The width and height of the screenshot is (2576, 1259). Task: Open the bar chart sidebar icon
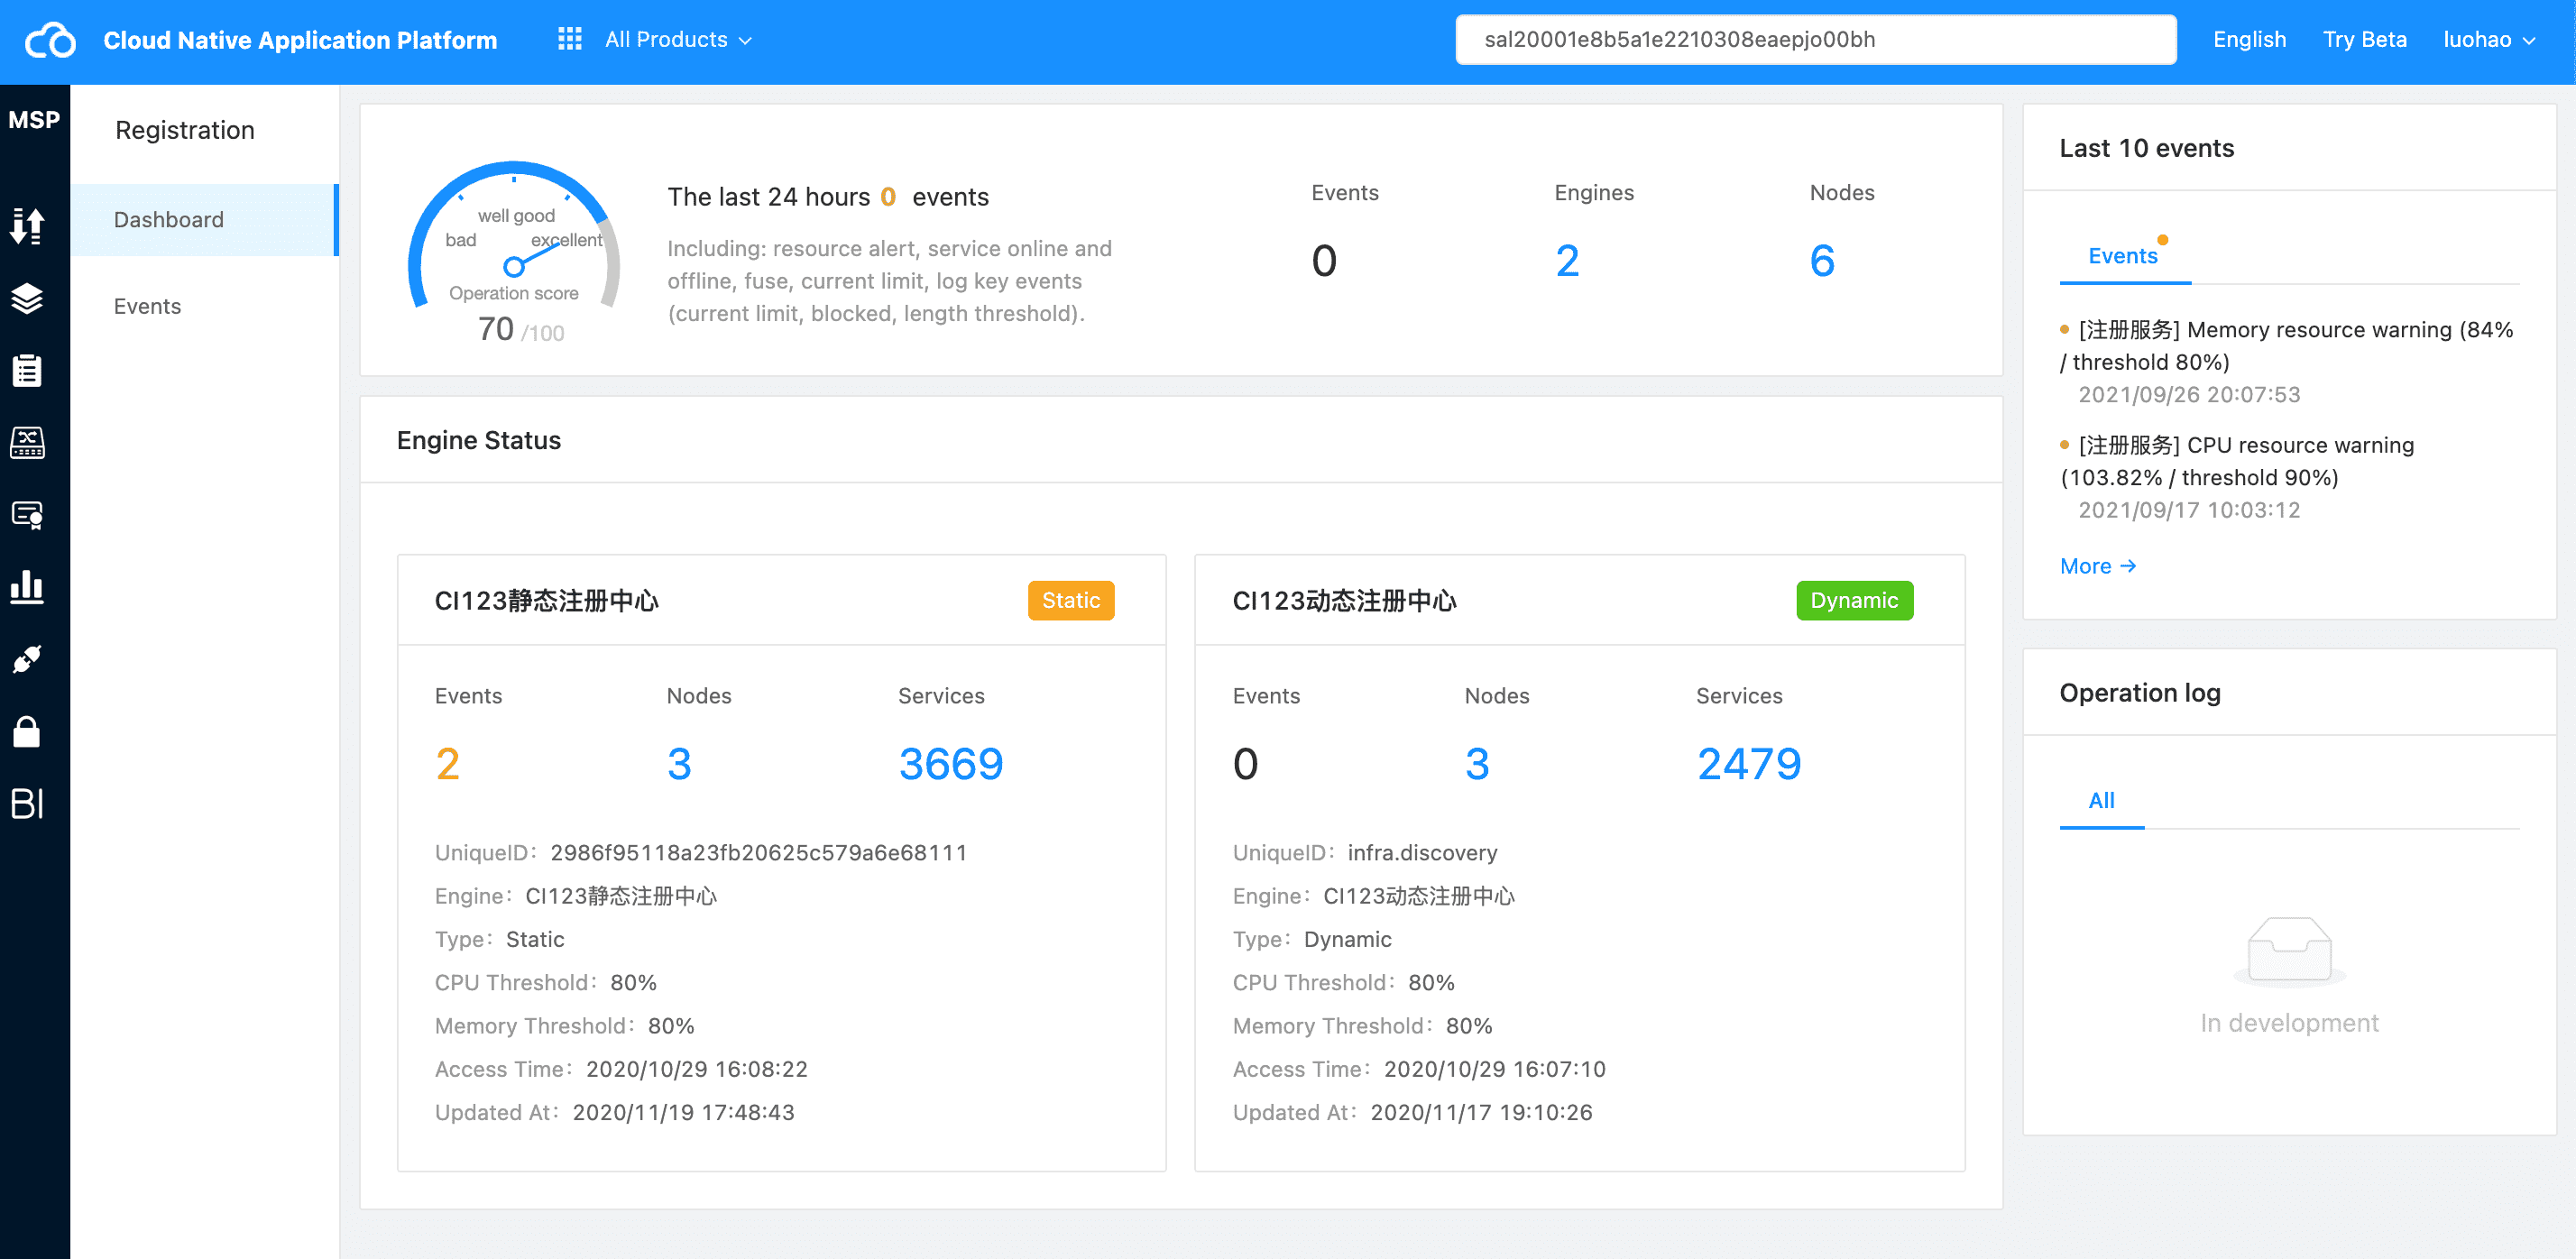[27, 587]
